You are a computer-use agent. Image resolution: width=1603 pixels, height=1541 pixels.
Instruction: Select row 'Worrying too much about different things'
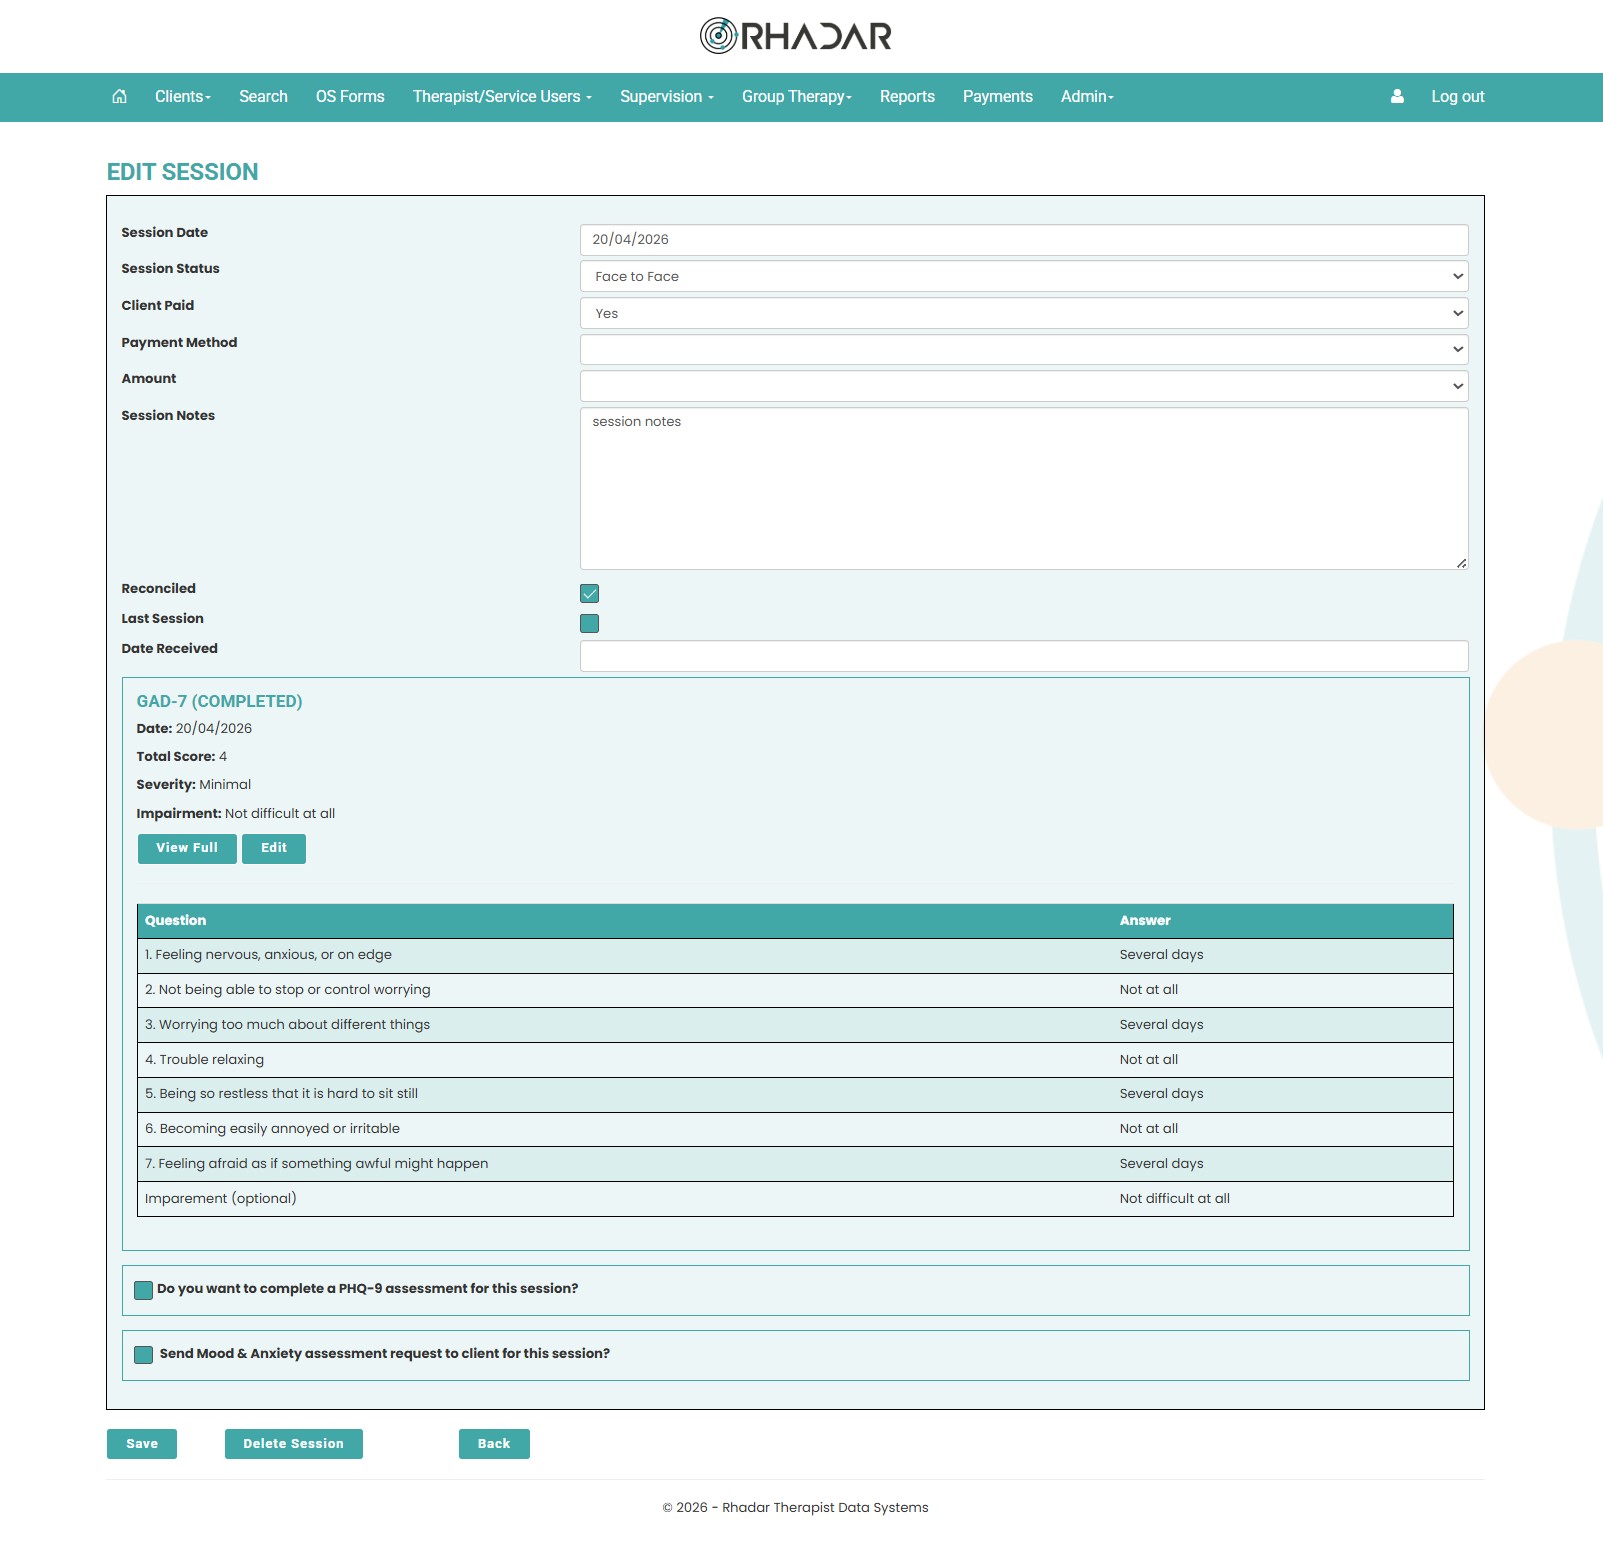tap(795, 1025)
